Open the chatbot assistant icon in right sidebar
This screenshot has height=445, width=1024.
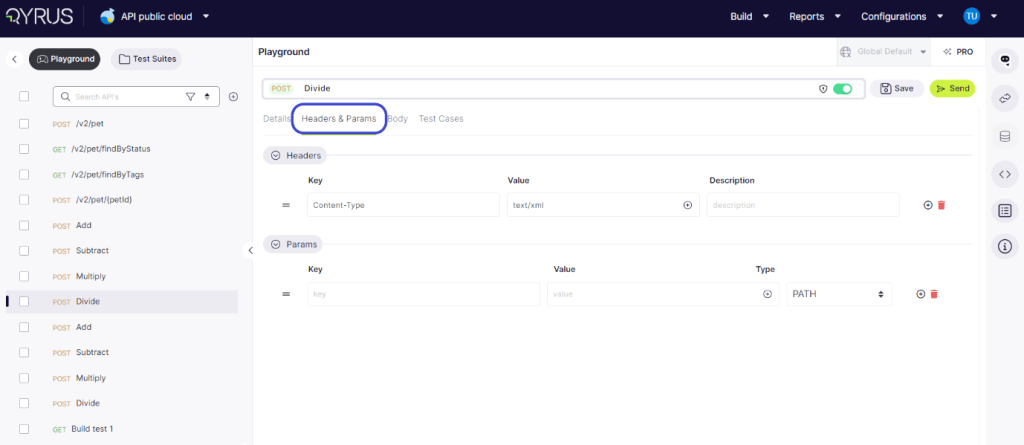(x=1004, y=60)
